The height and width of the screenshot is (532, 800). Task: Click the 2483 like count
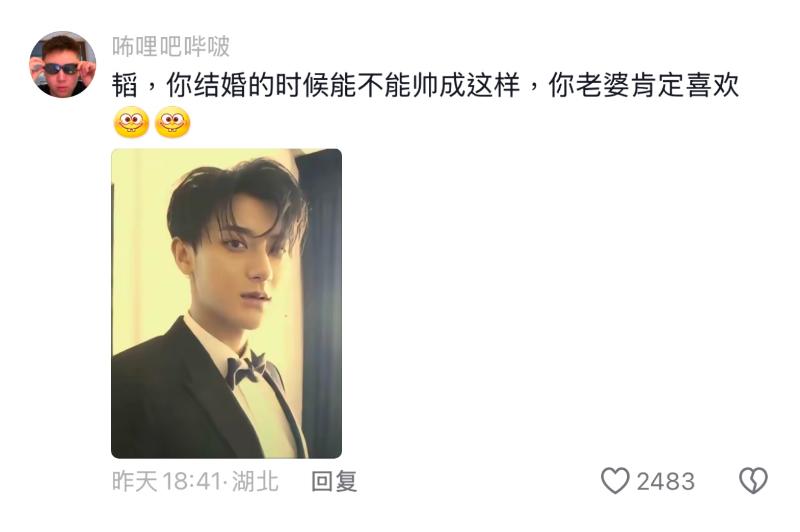[665, 482]
